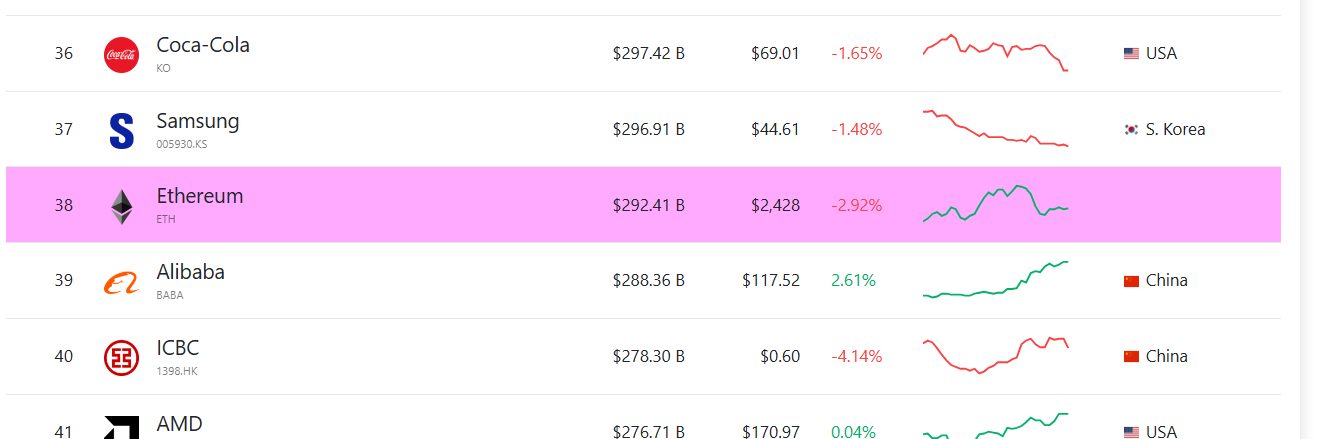Screen dimensions: 1333x439
Task: Click the Ethereum price trend sparkline
Action: [996, 203]
